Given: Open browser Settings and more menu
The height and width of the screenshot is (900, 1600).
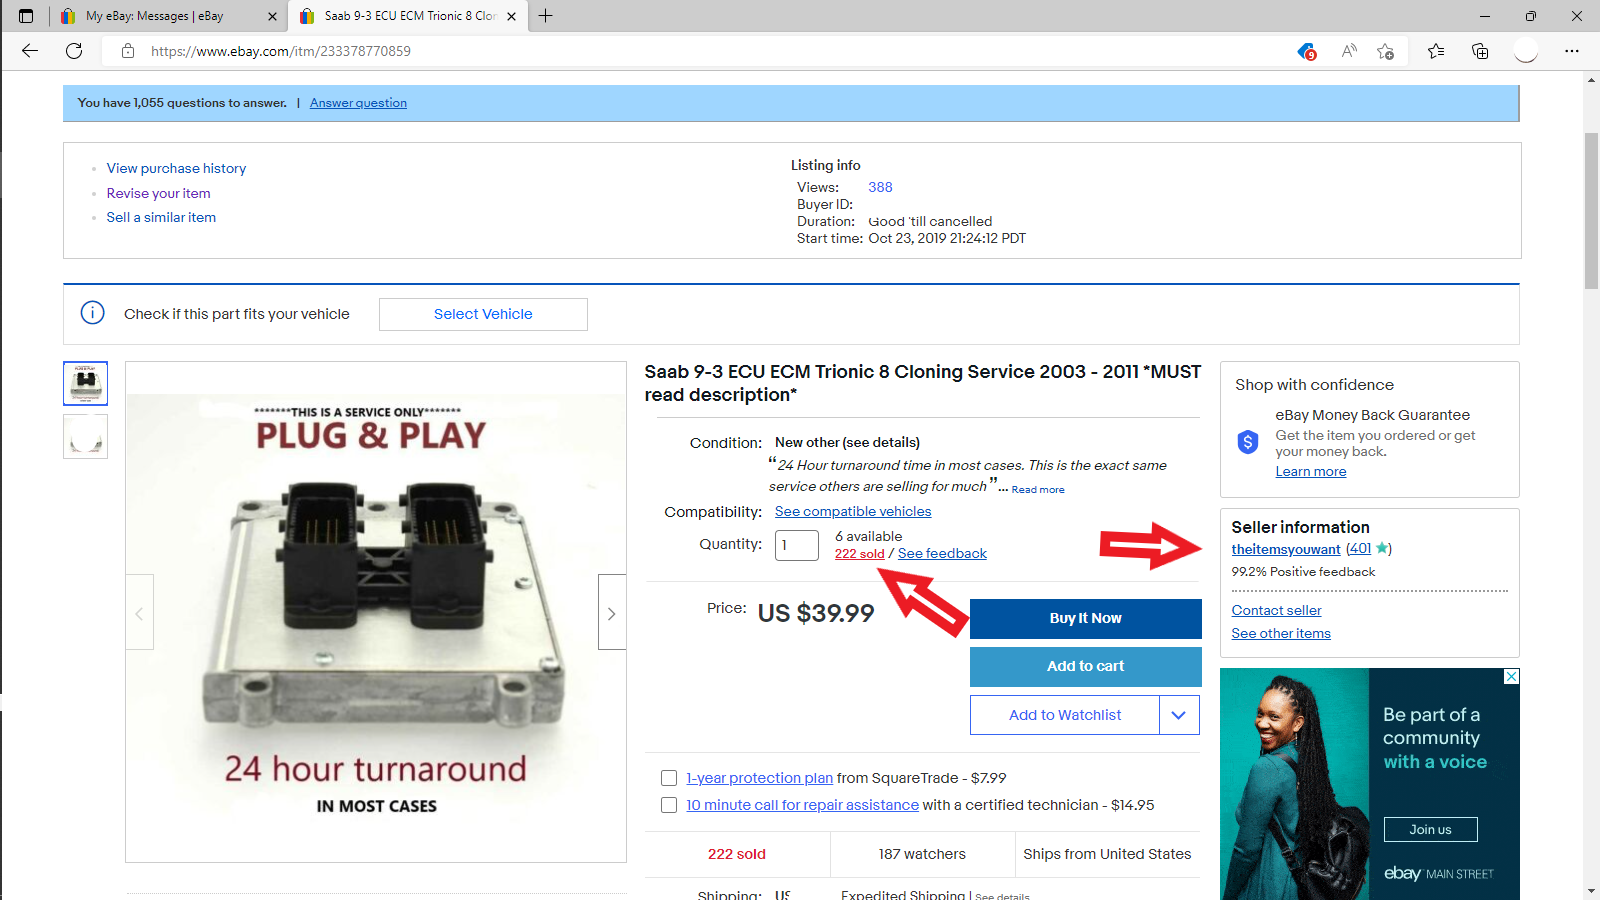Looking at the screenshot, I should pos(1572,51).
